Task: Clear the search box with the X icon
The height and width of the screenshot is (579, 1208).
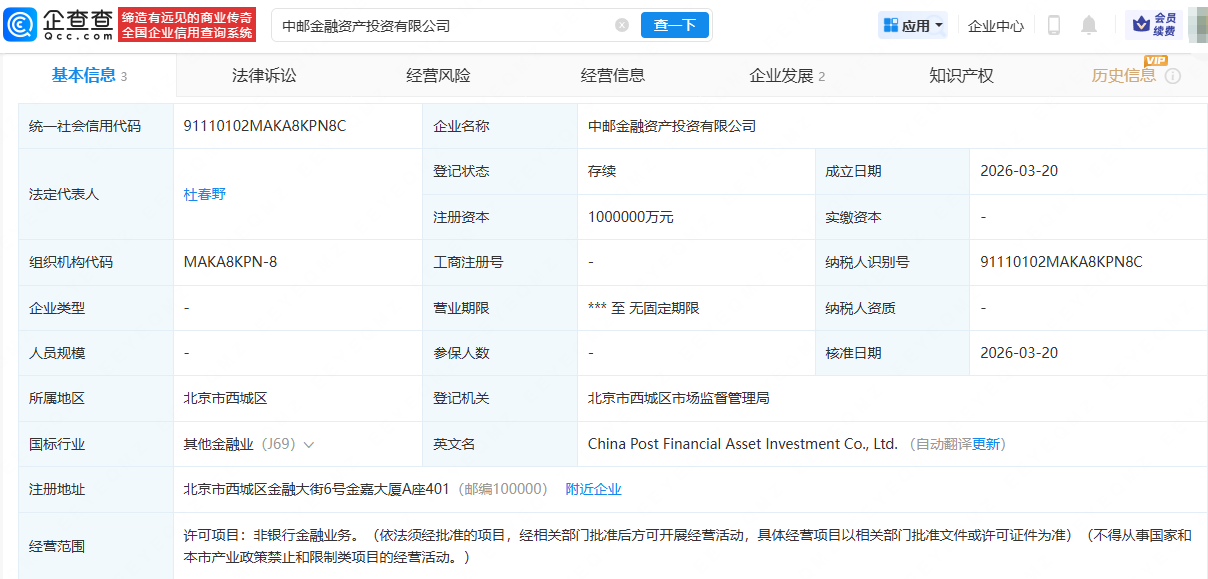Action: [622, 25]
